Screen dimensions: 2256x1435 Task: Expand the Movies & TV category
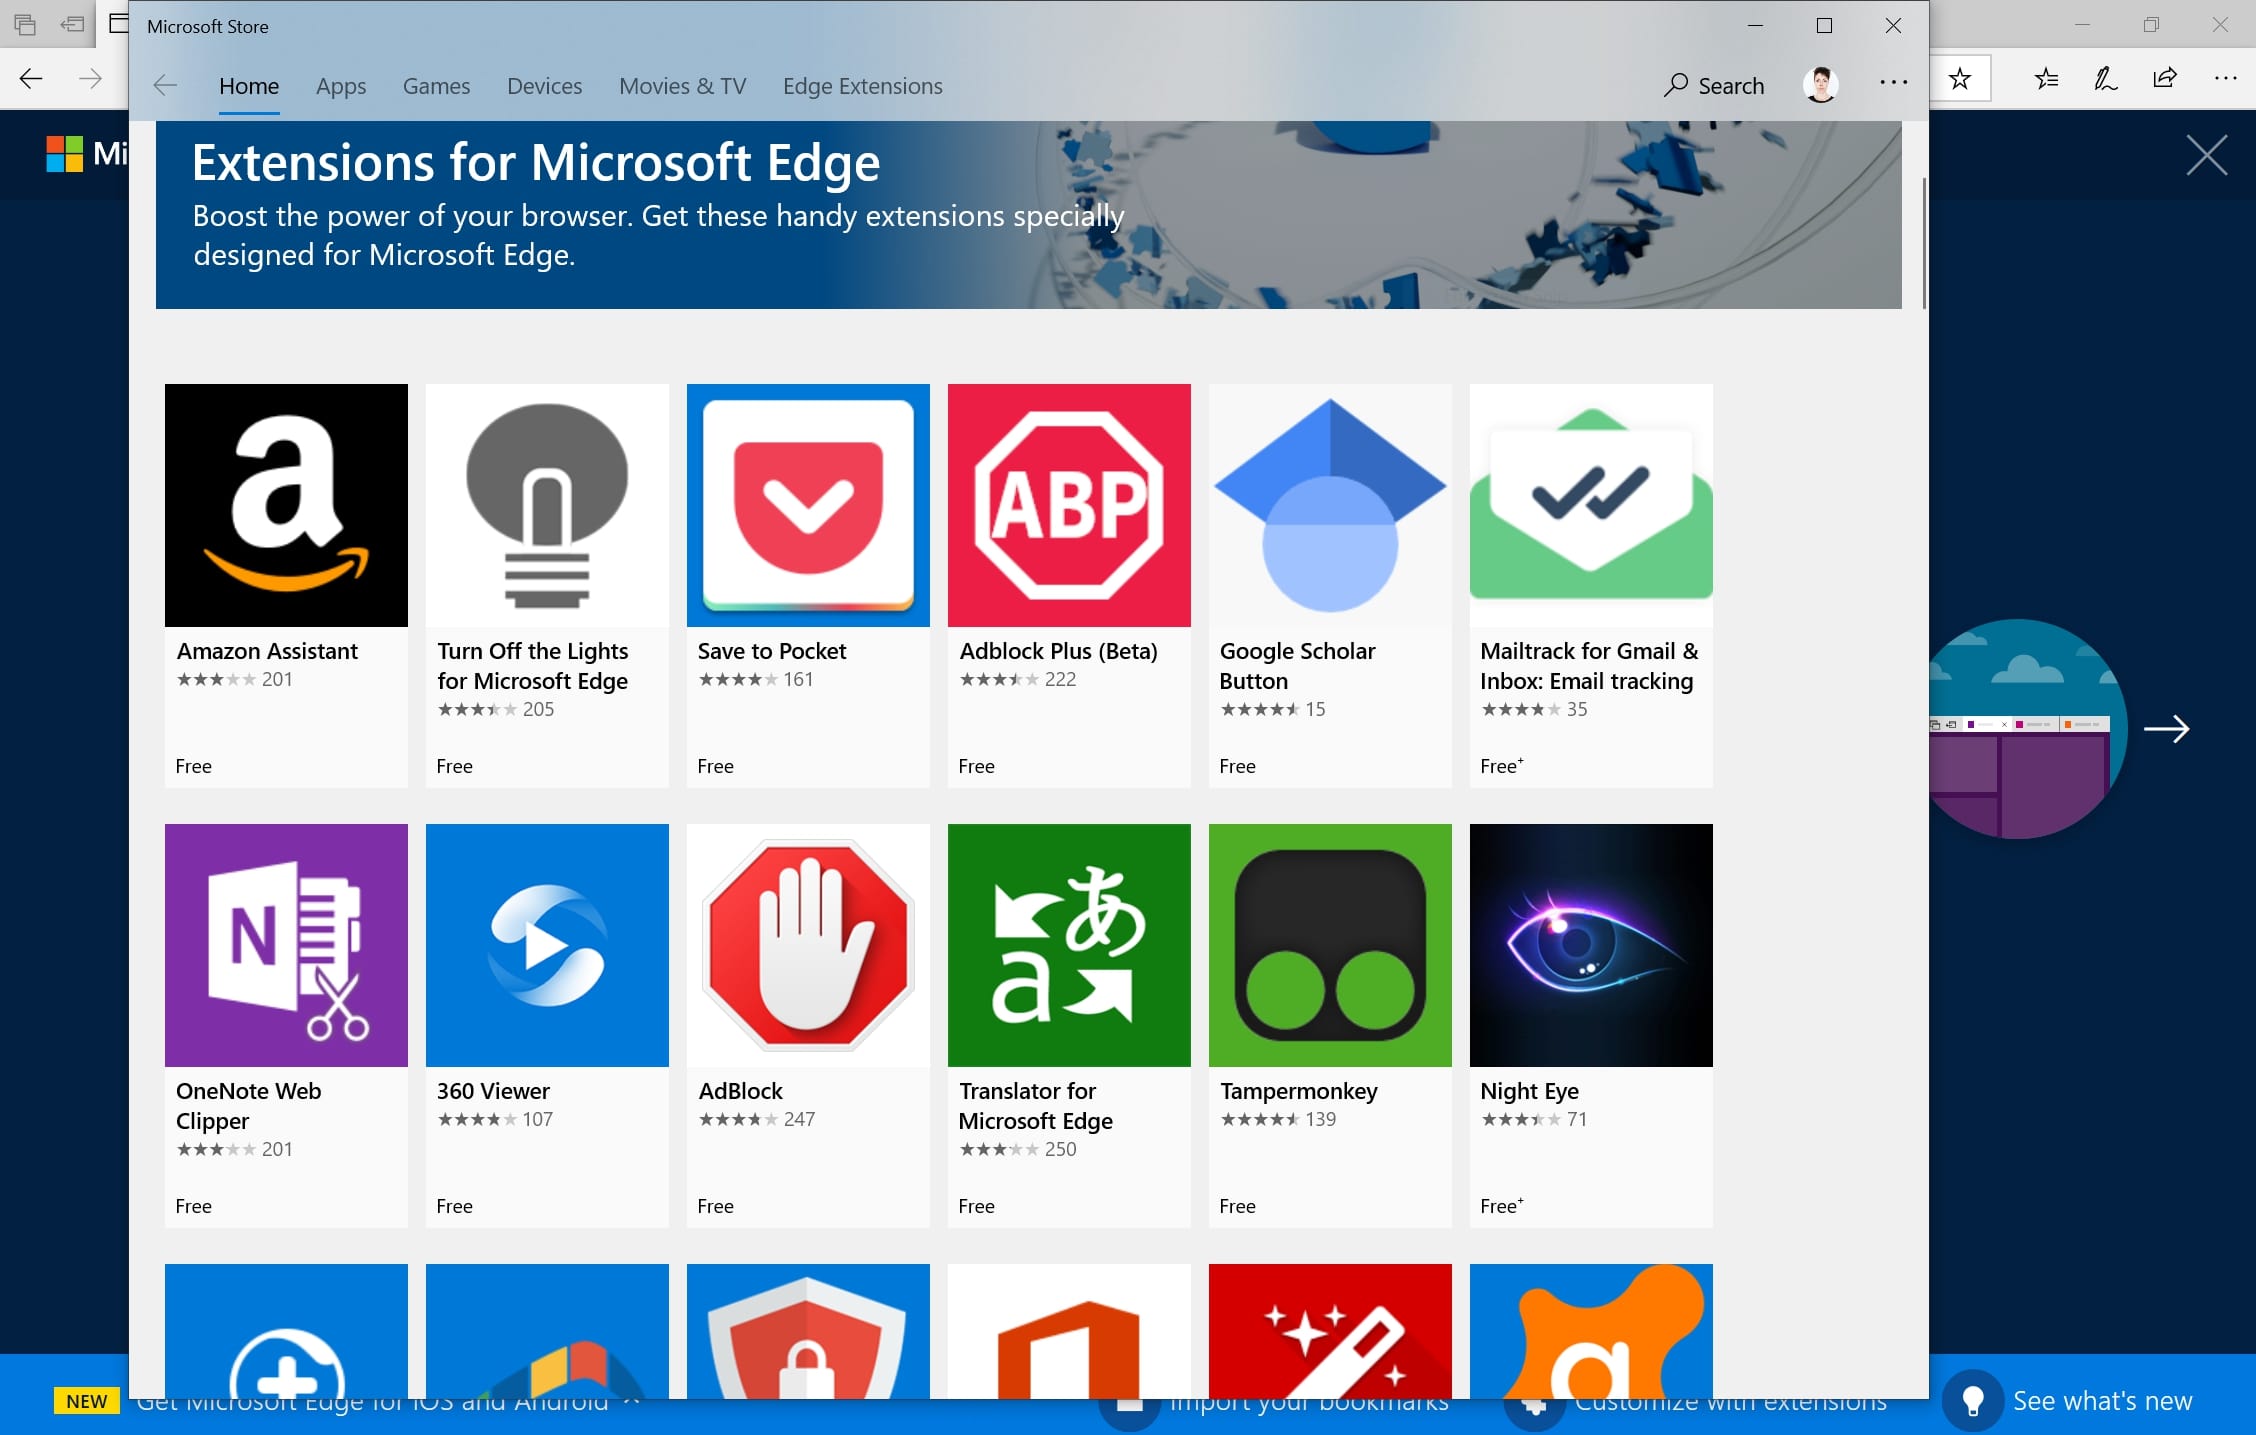682,84
